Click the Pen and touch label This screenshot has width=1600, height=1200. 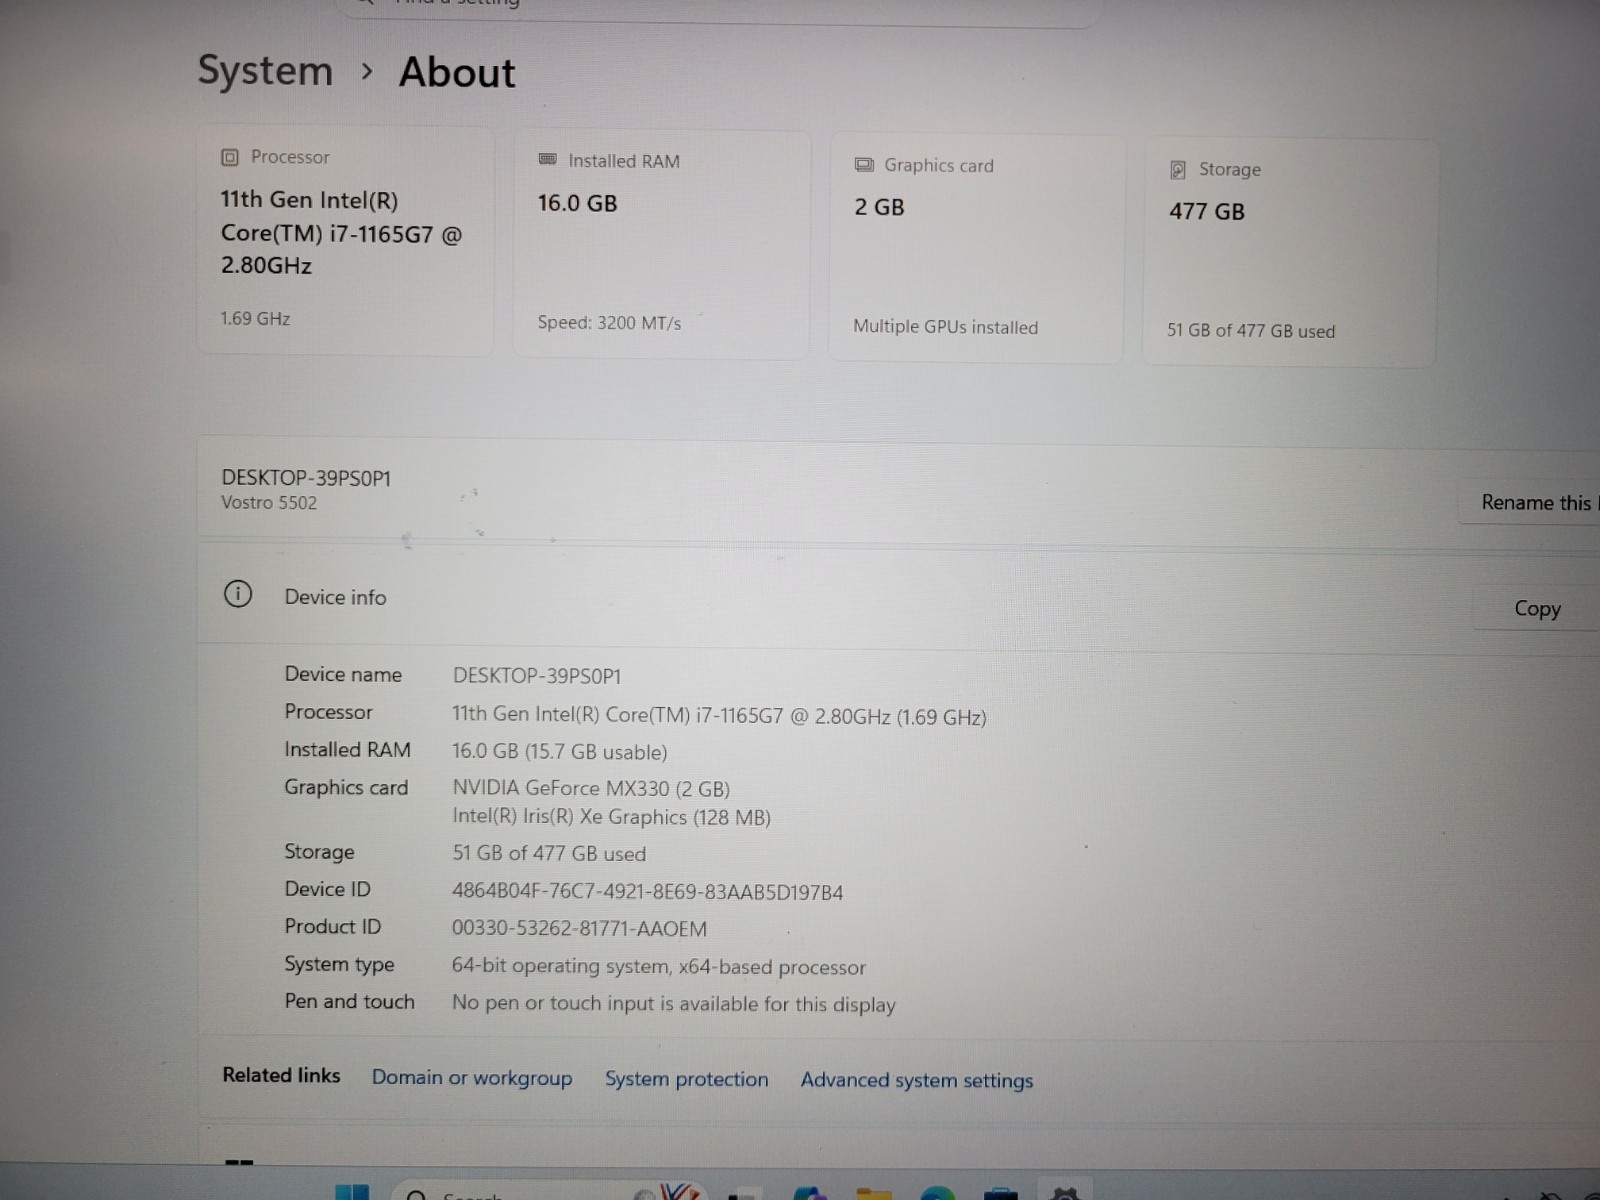[x=349, y=1002]
